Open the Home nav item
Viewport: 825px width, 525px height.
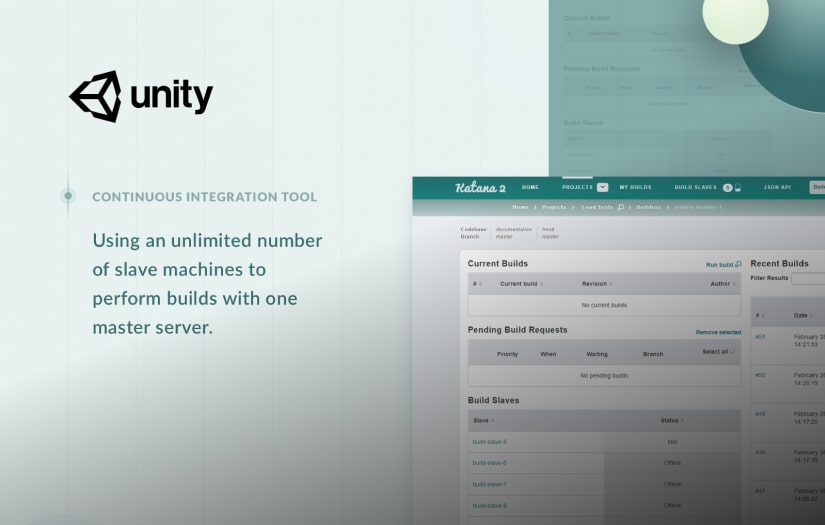point(530,187)
